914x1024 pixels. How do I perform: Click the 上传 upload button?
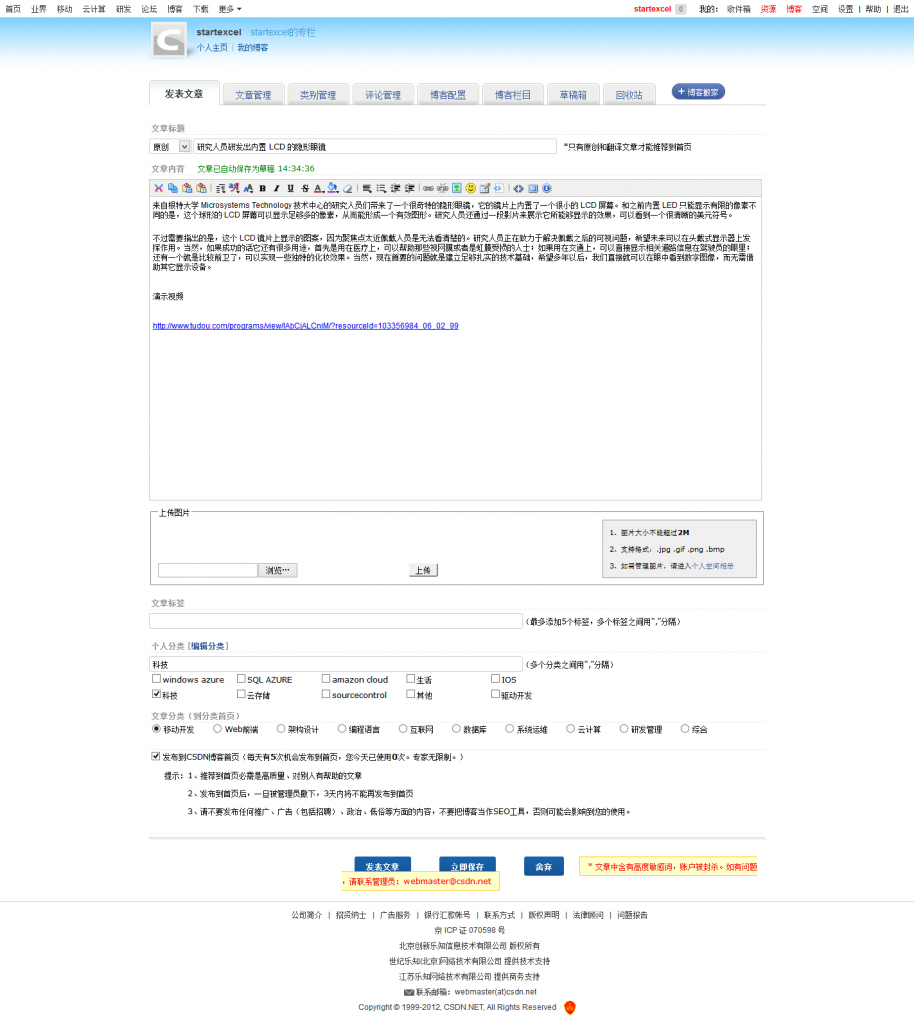[x=423, y=570]
